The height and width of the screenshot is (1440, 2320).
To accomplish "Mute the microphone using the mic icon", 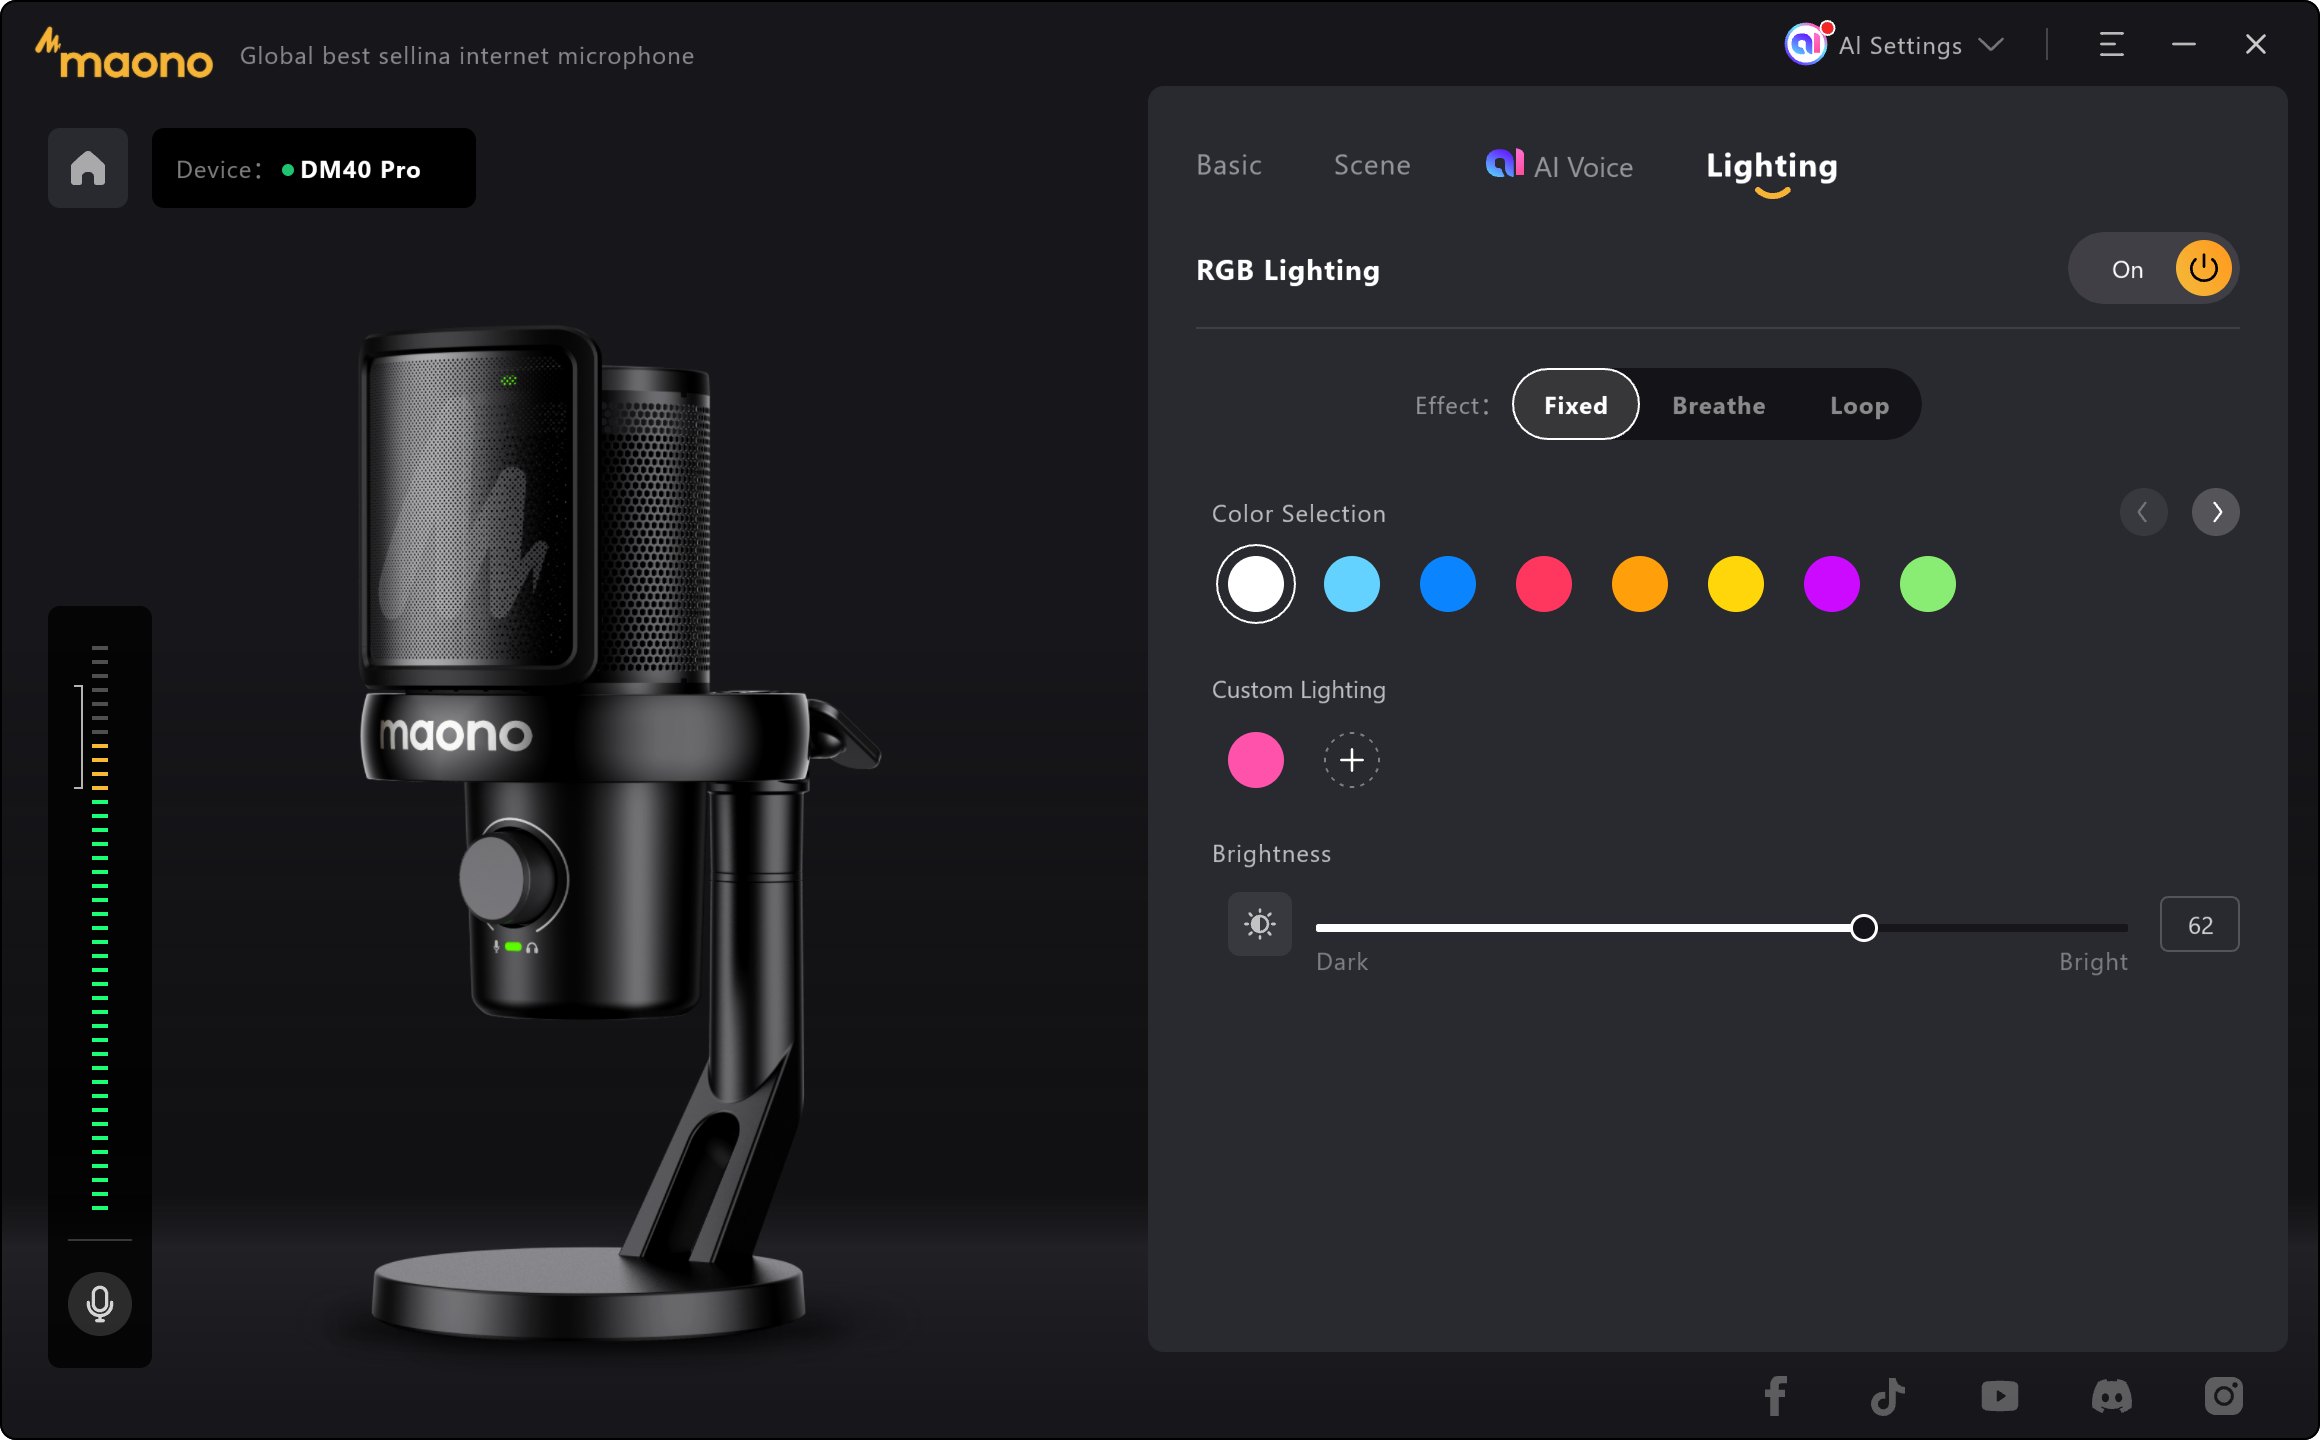I will pos(100,1303).
